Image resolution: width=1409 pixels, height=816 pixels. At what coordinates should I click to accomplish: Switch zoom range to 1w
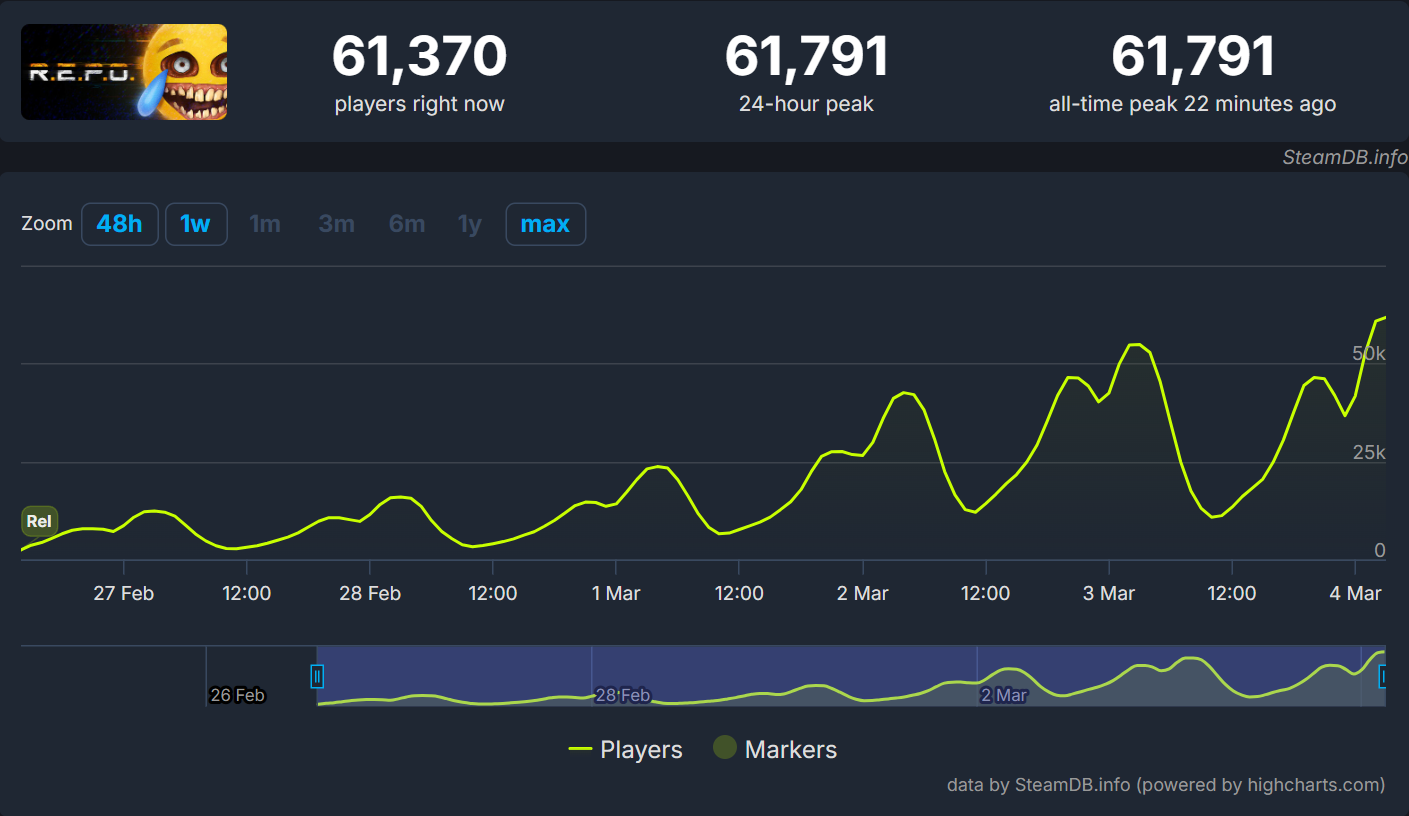[196, 224]
